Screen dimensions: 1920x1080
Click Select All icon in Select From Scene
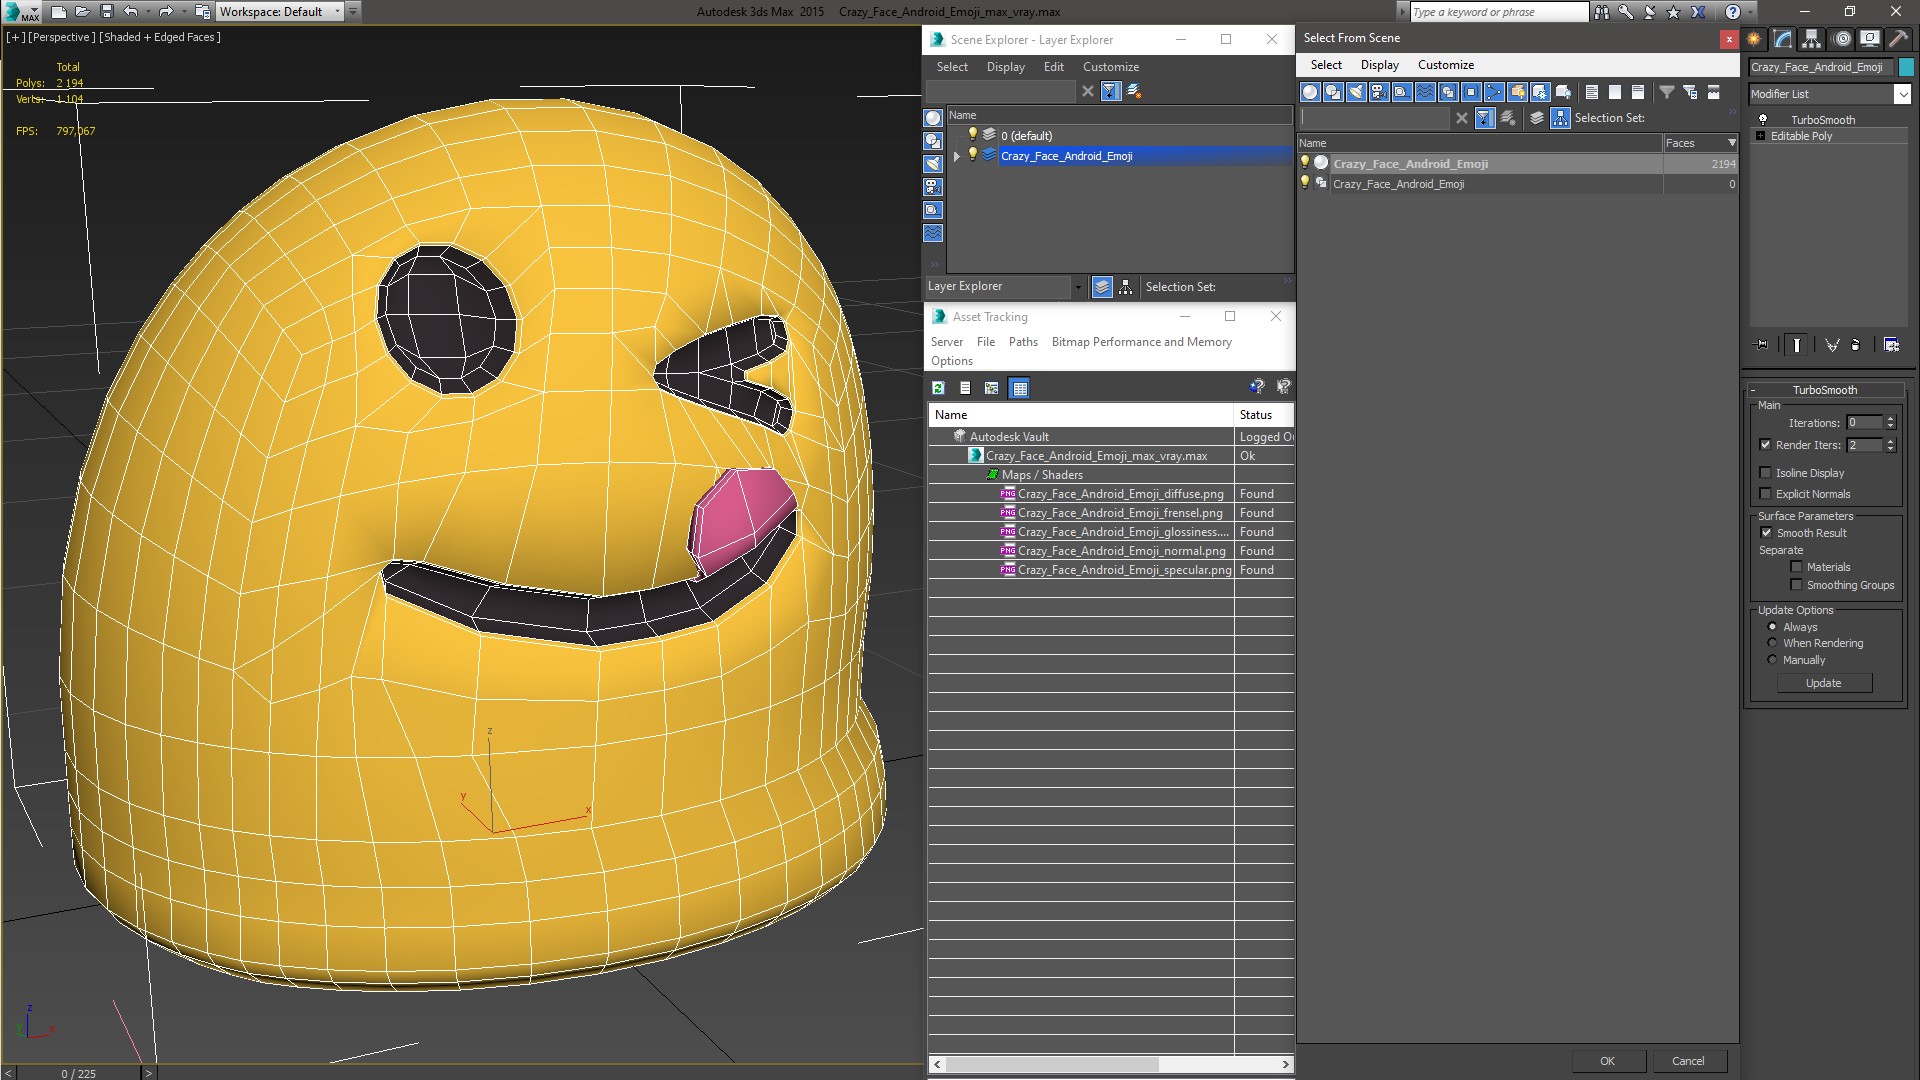[1592, 92]
